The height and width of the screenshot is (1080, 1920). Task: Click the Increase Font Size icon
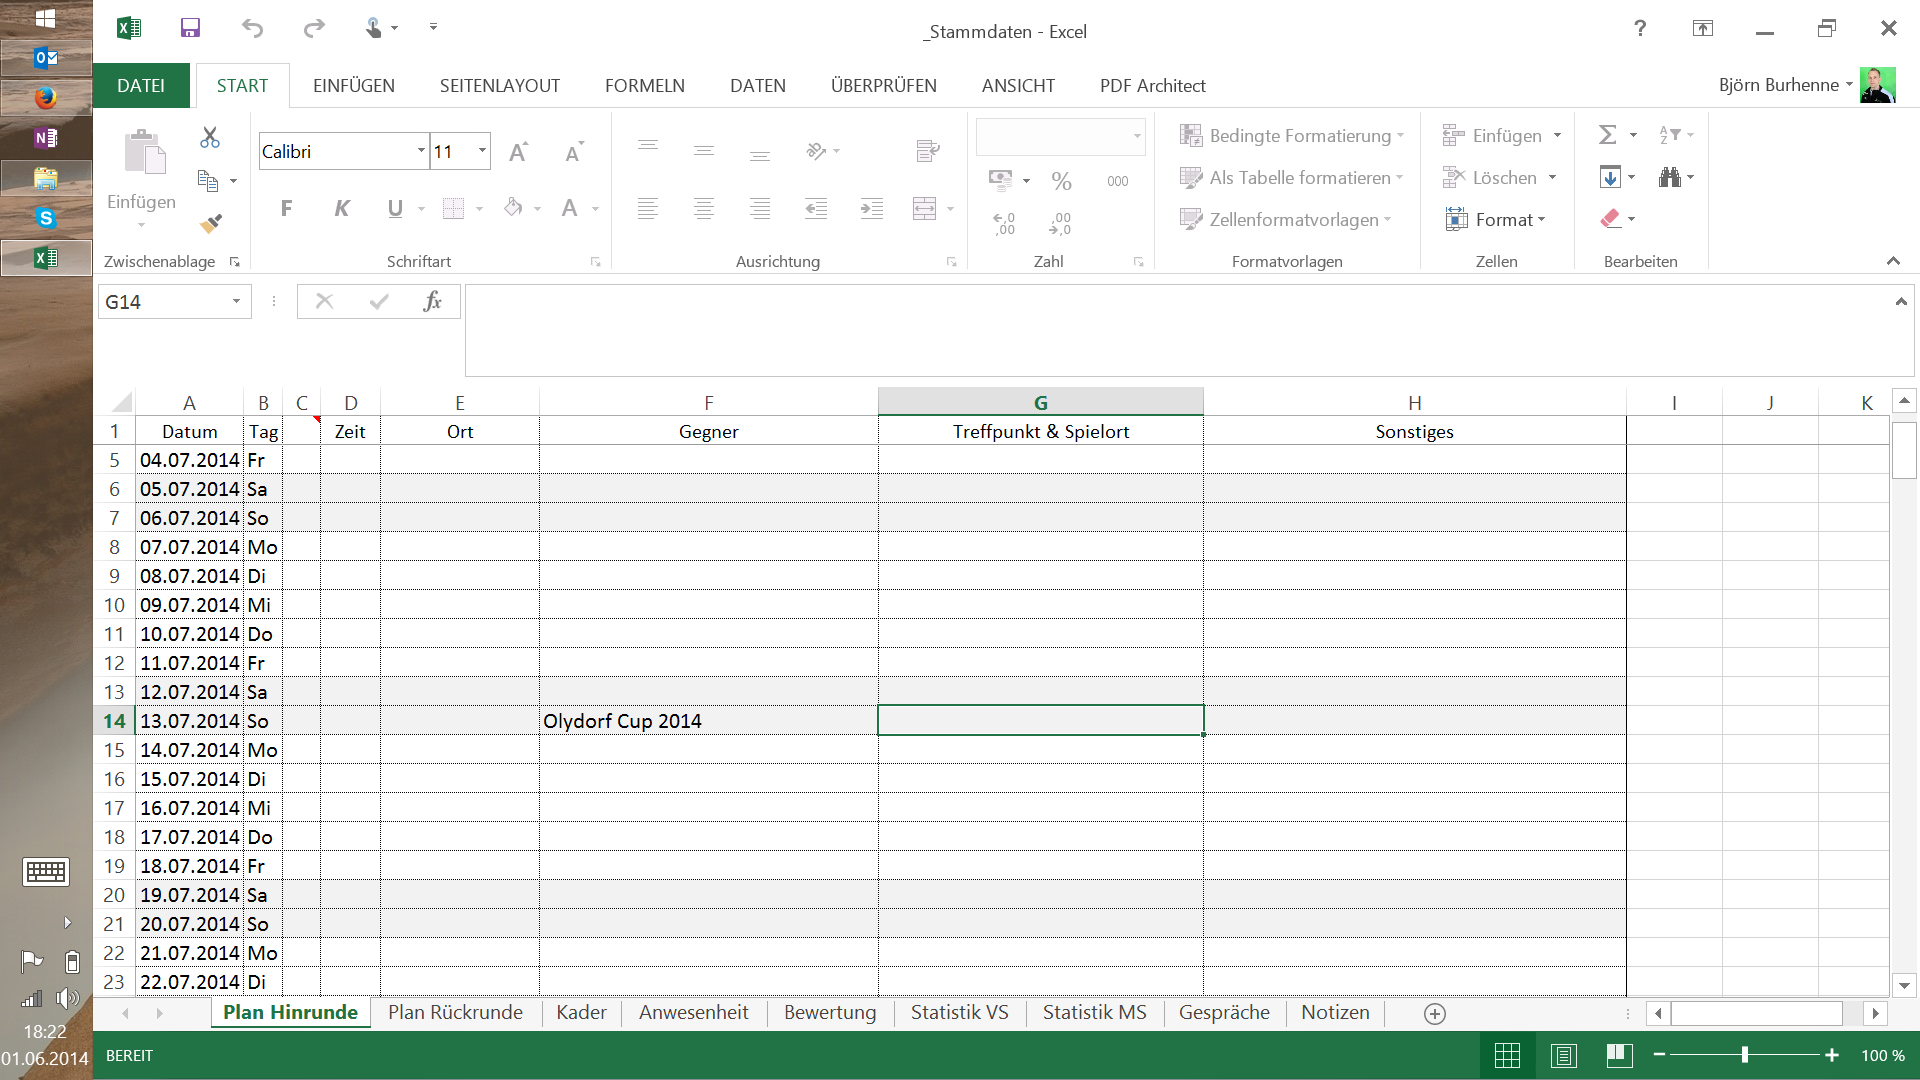click(518, 152)
